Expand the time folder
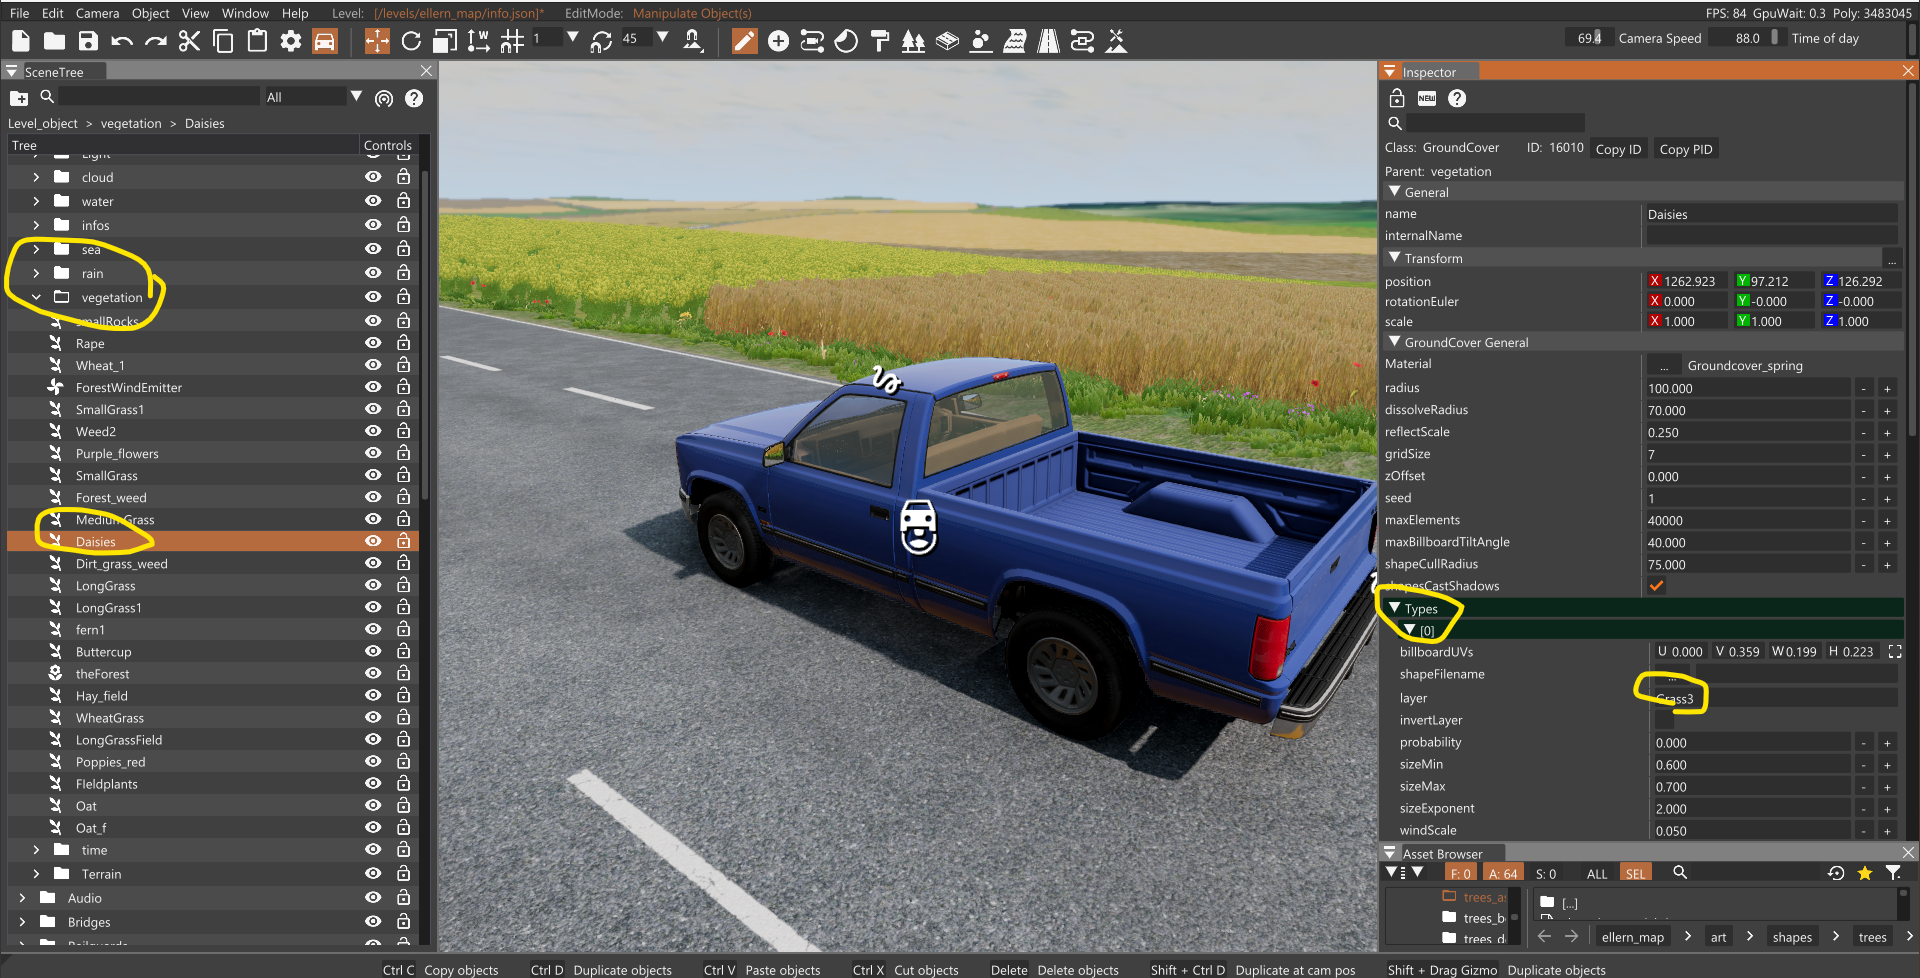 36,850
